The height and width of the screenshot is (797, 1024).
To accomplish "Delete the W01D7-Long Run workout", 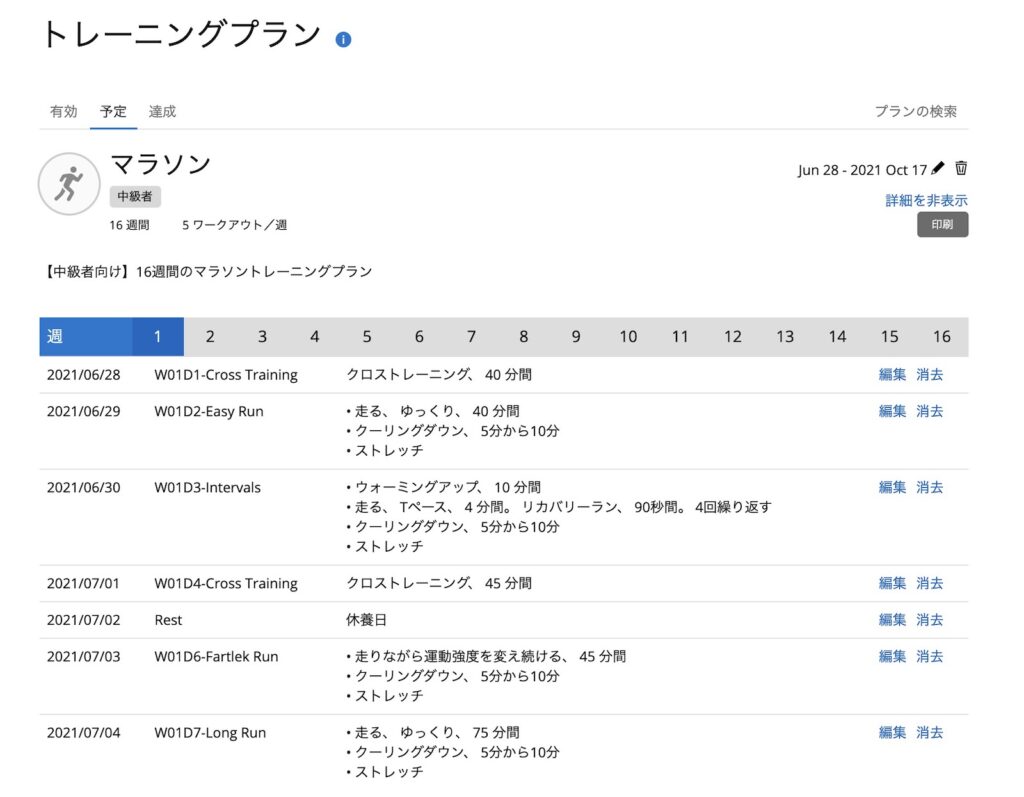I will click(x=929, y=733).
